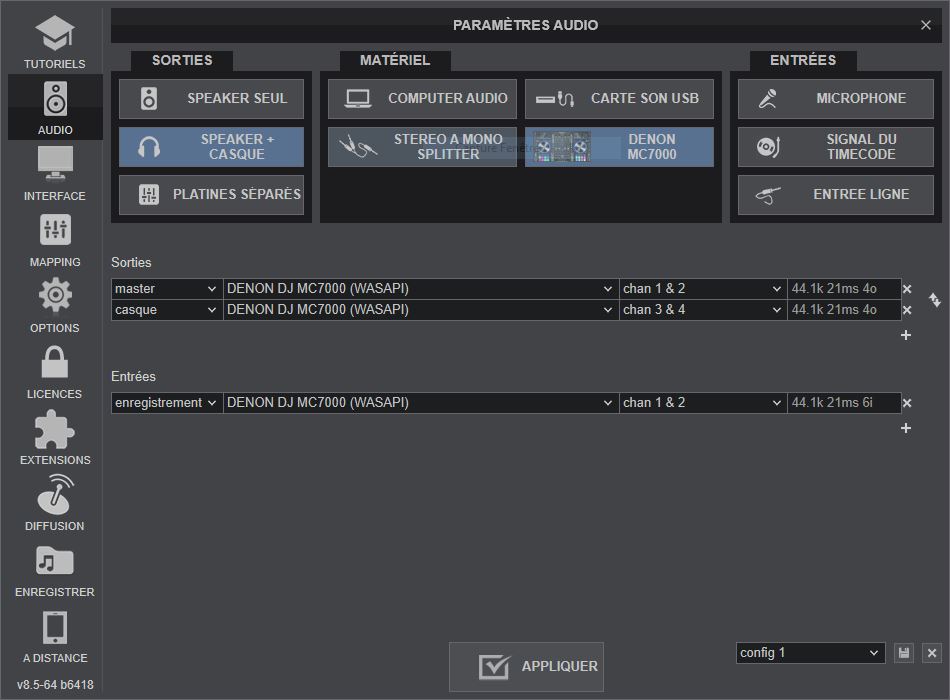Open casque channel dropdown chan 3 & 4
This screenshot has height=700, width=950.
click(x=703, y=310)
